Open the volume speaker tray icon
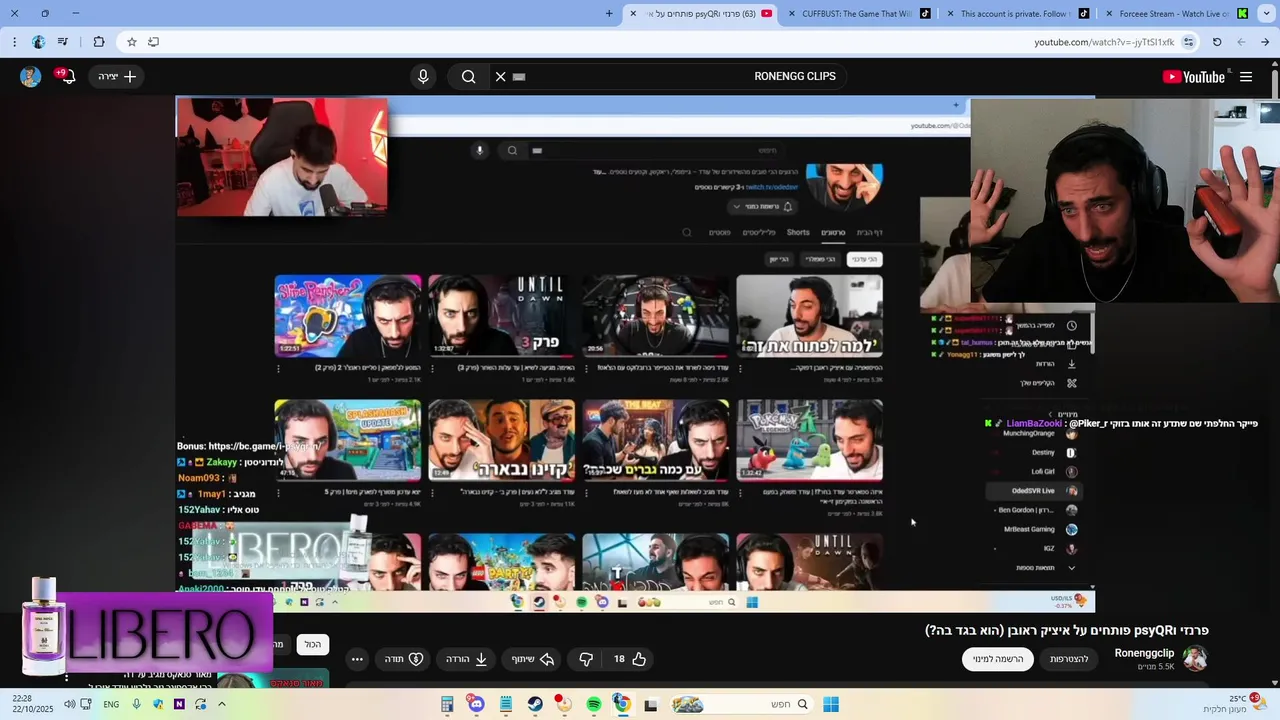Image resolution: width=1280 pixels, height=720 pixels. coord(69,704)
